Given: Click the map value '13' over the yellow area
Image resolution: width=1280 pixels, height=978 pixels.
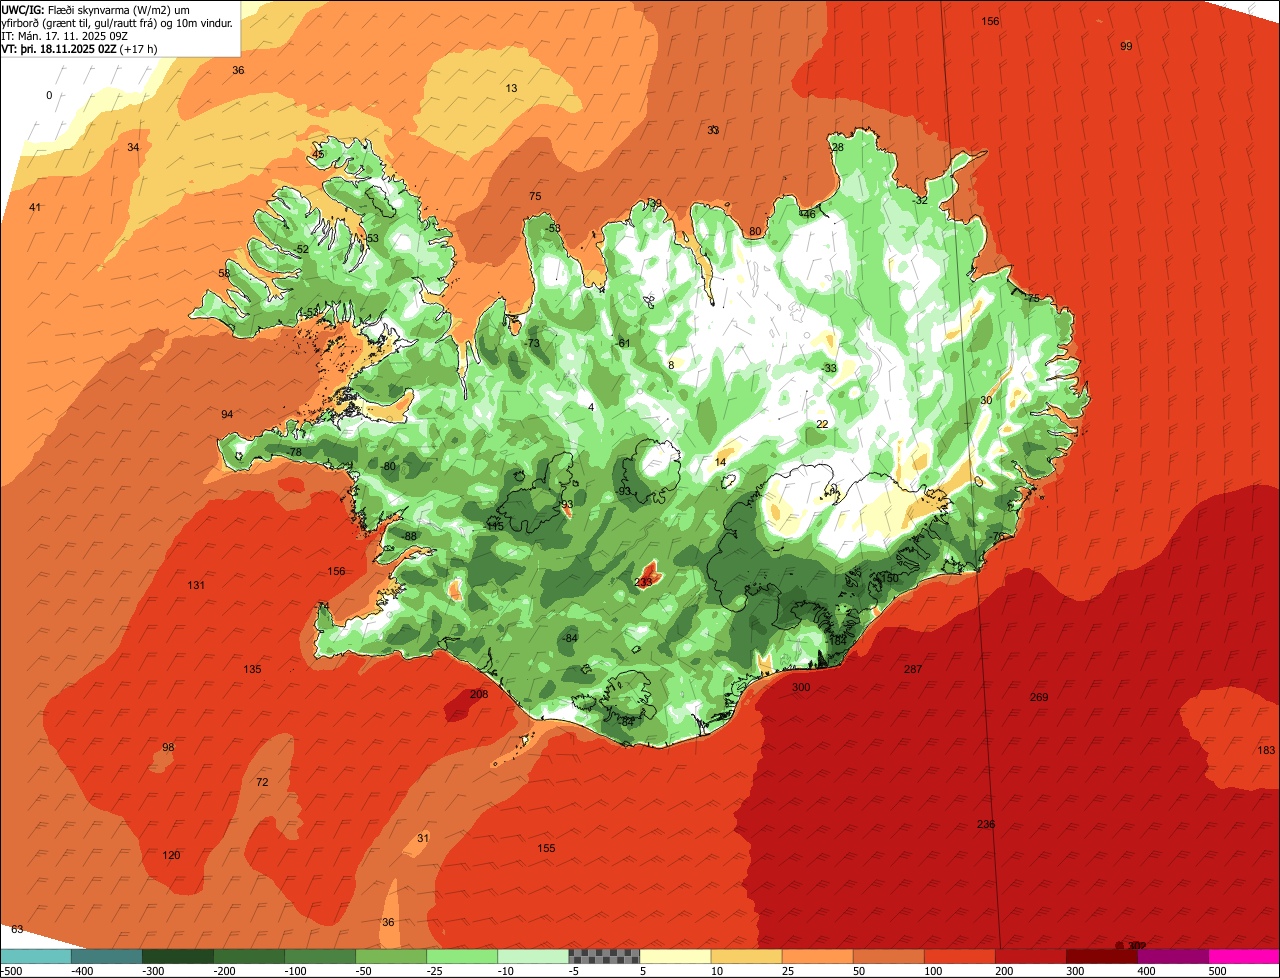Looking at the screenshot, I should tap(511, 88).
